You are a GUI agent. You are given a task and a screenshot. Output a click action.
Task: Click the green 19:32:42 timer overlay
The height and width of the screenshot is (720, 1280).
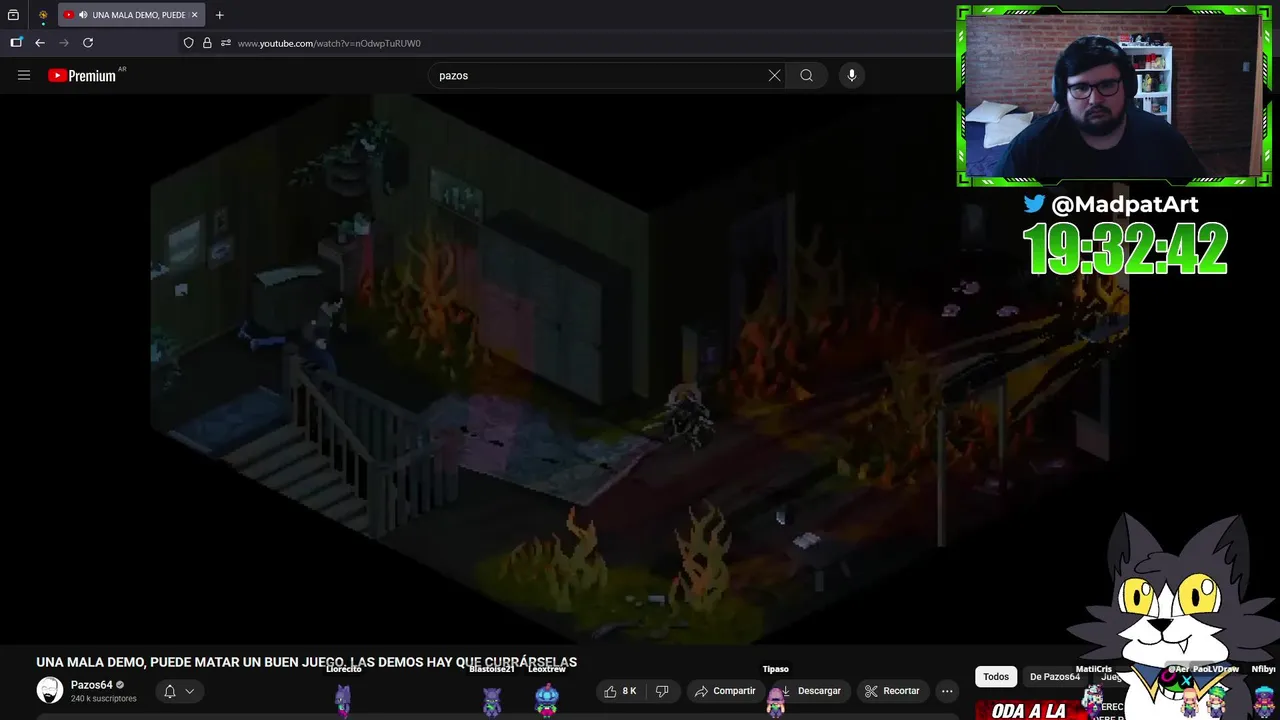pos(1125,249)
